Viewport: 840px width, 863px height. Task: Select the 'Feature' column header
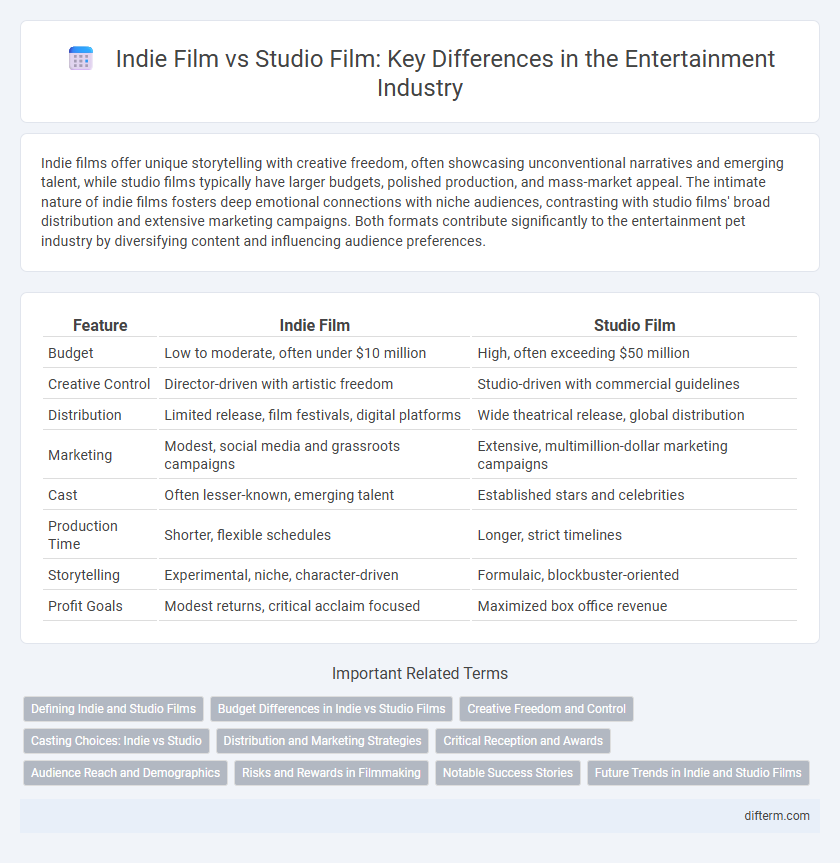100,325
